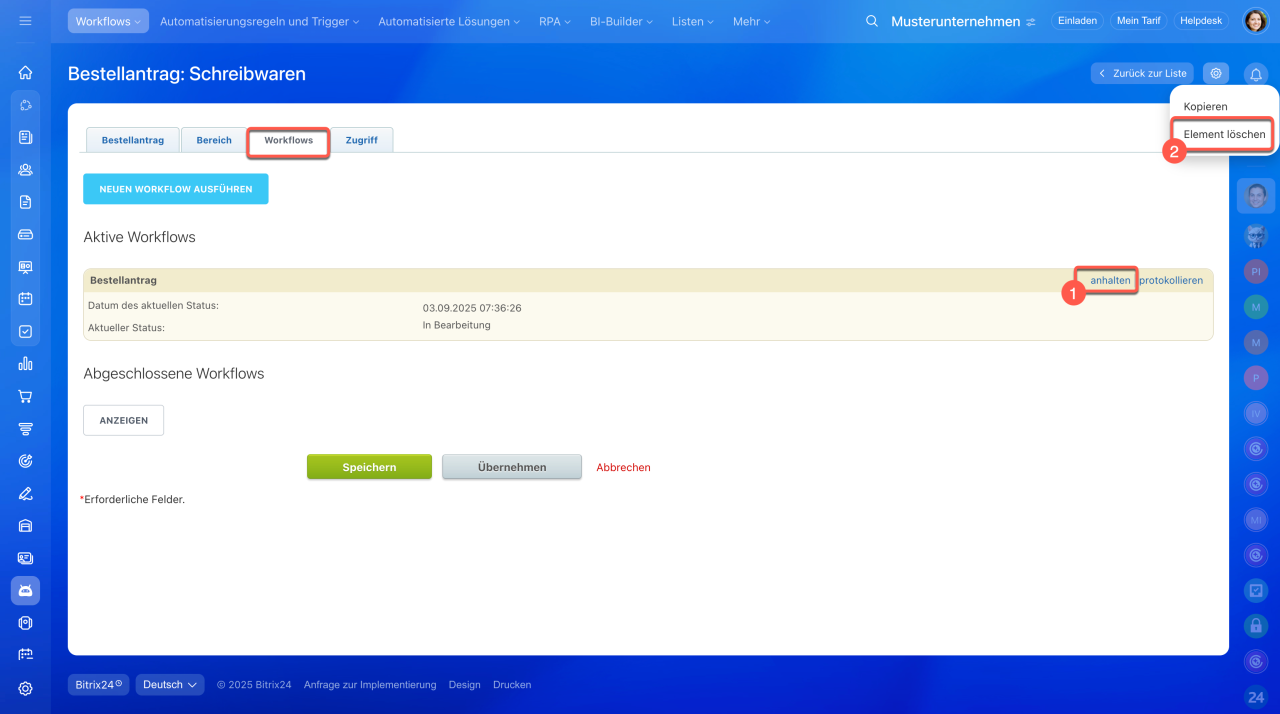Open the Workflows dropdown in top menu

click(109, 21)
